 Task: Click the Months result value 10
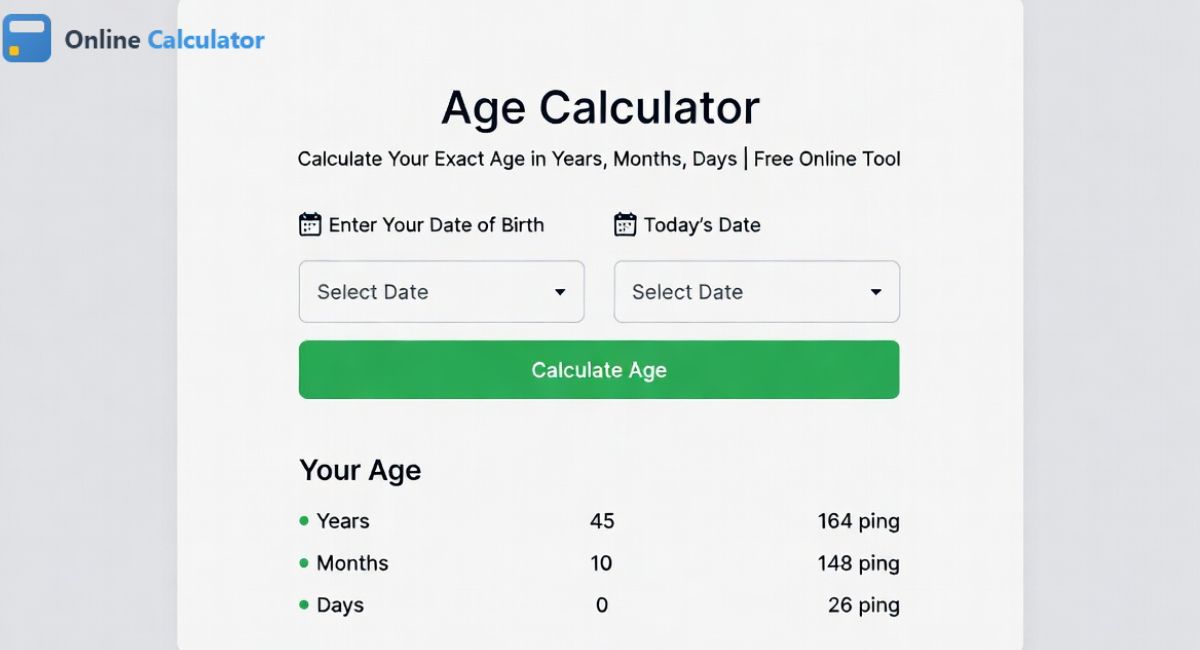click(x=601, y=563)
